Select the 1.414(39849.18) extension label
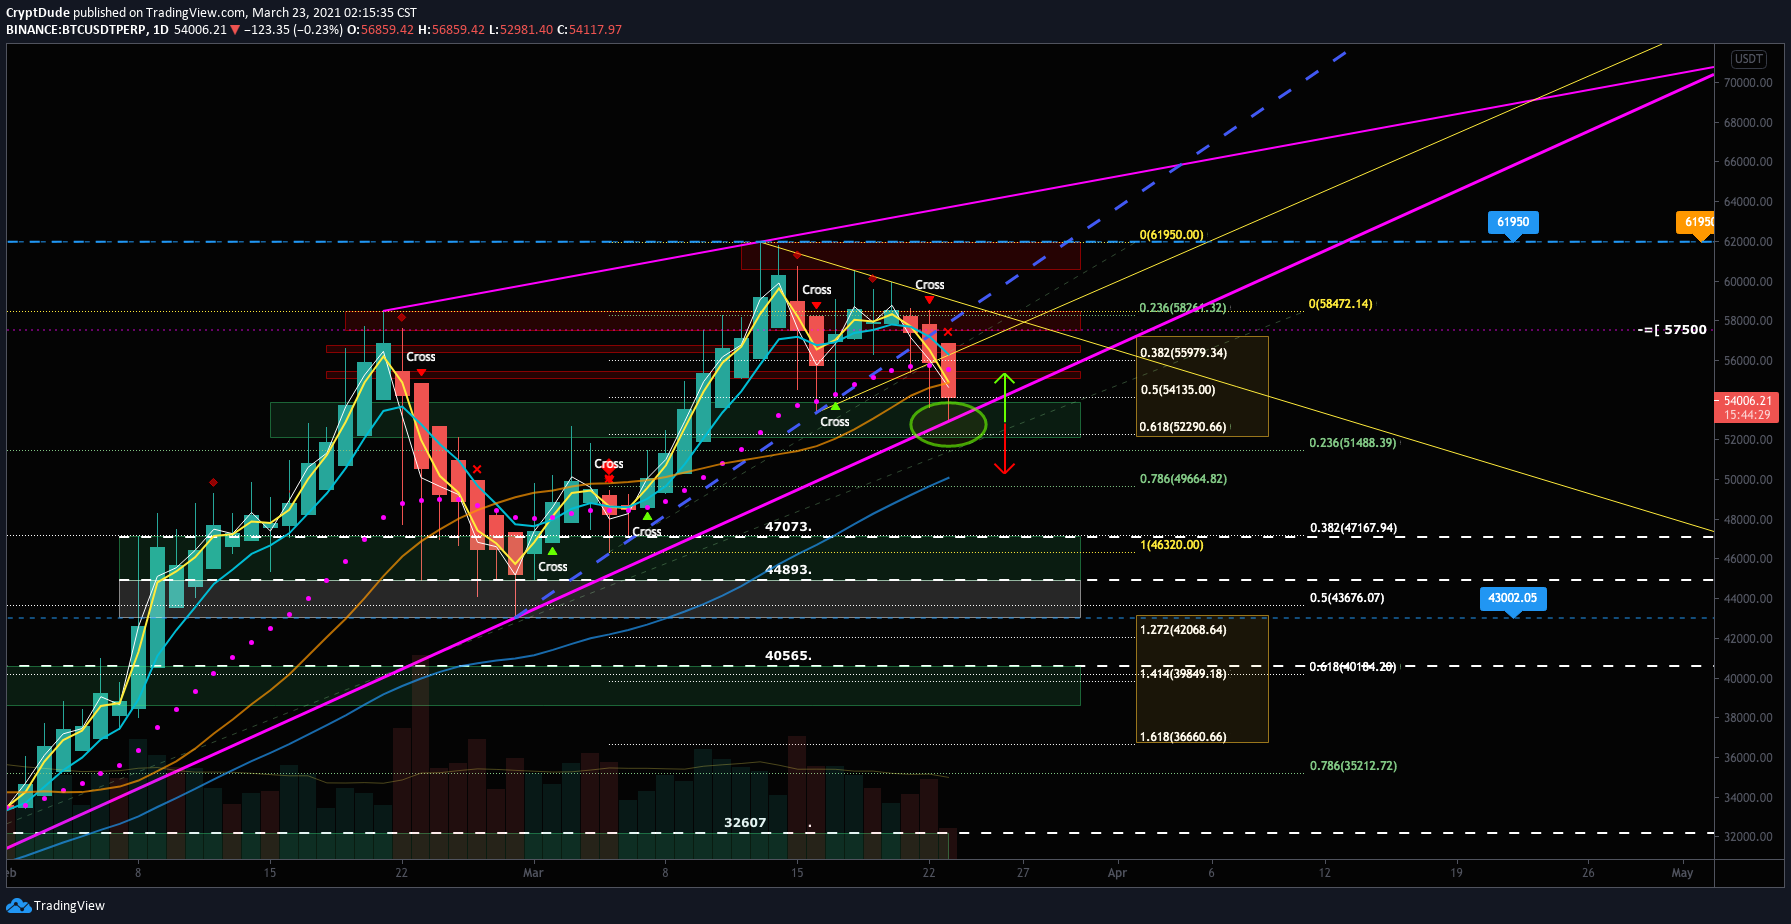Image resolution: width=1791 pixels, height=924 pixels. pyautogui.click(x=1183, y=674)
